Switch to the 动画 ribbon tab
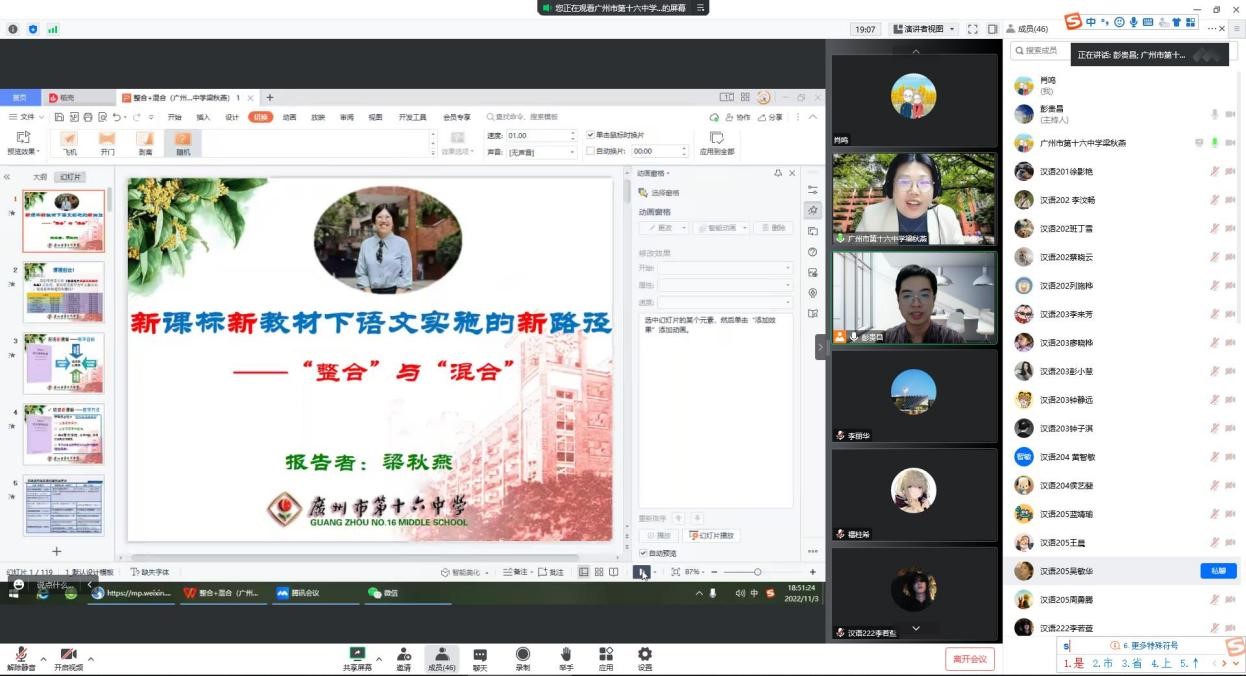Image resolution: width=1246 pixels, height=676 pixels. tap(289, 117)
